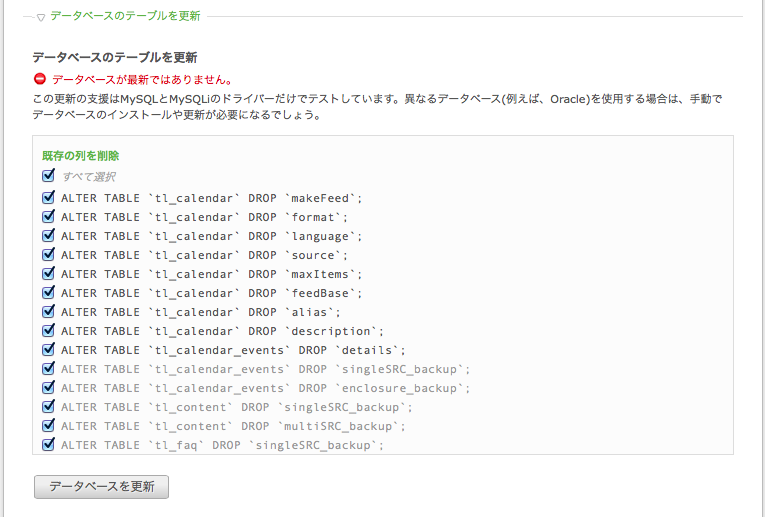The image size is (765, 517).
Task: Uncheck DROP `format` statement checkbox
Action: click(x=48, y=217)
